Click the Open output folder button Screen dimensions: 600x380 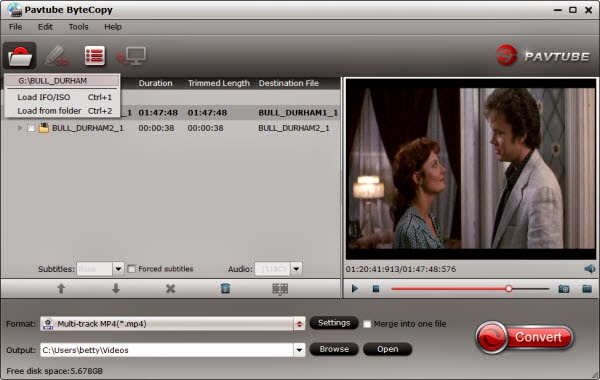point(387,349)
